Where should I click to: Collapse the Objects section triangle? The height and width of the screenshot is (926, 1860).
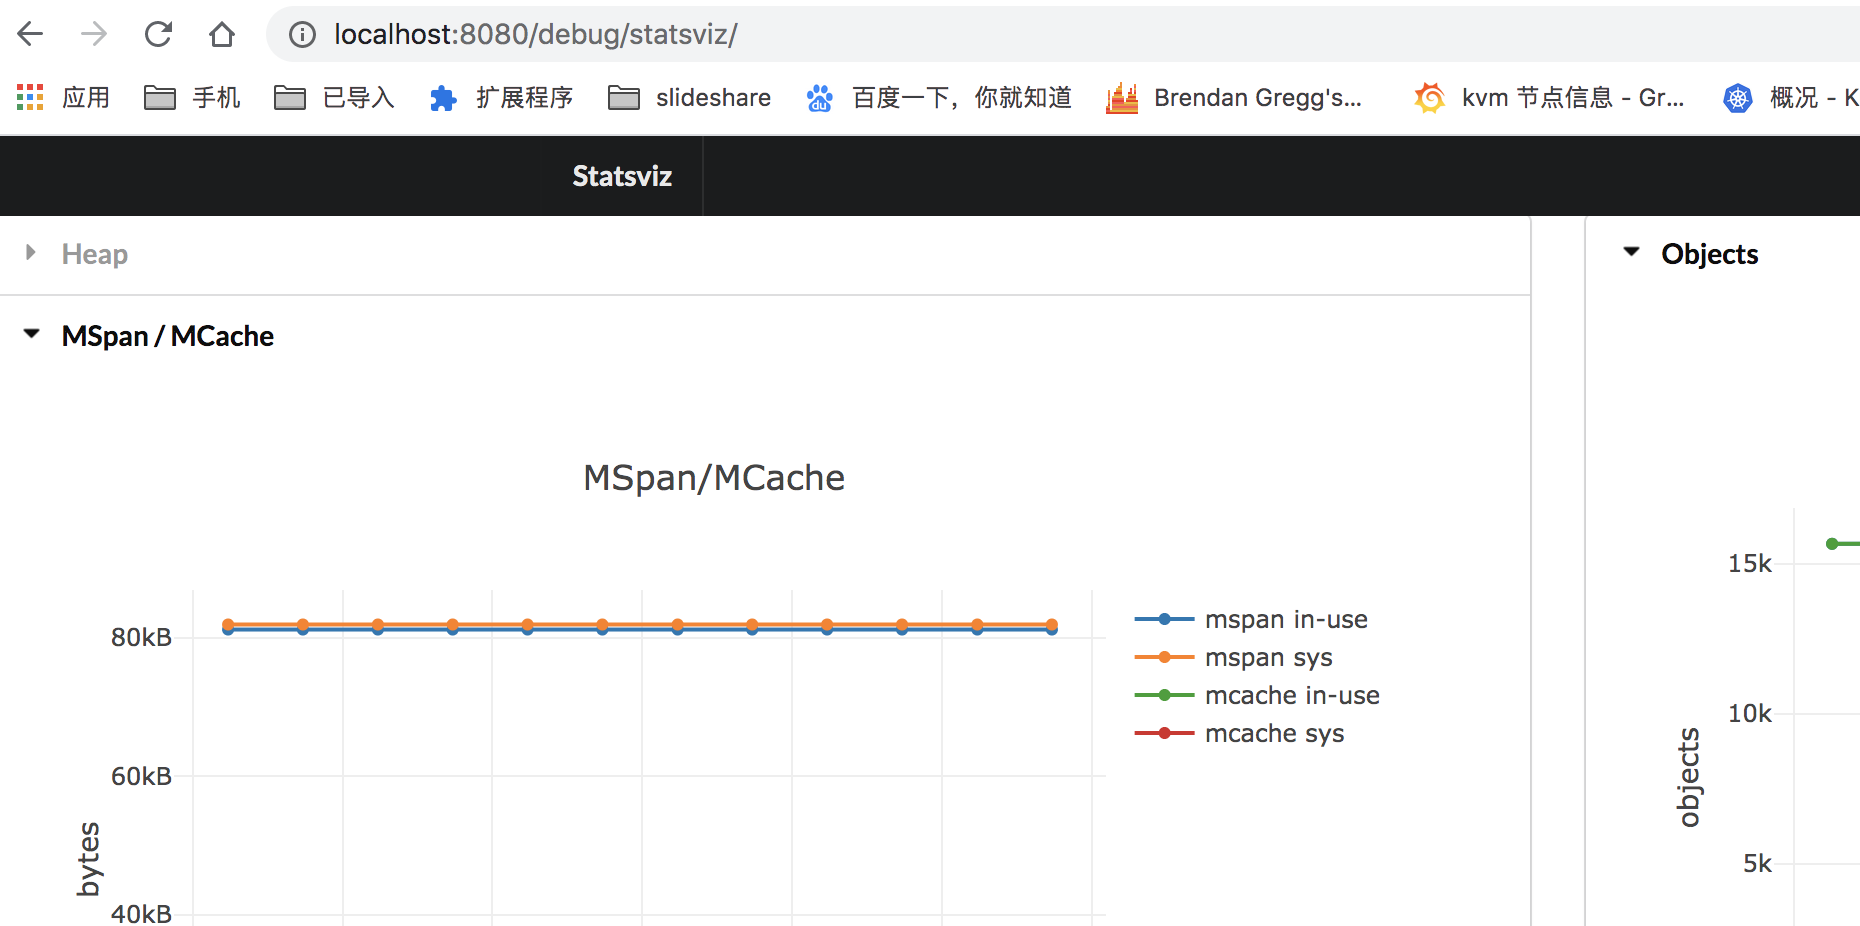tap(1632, 252)
